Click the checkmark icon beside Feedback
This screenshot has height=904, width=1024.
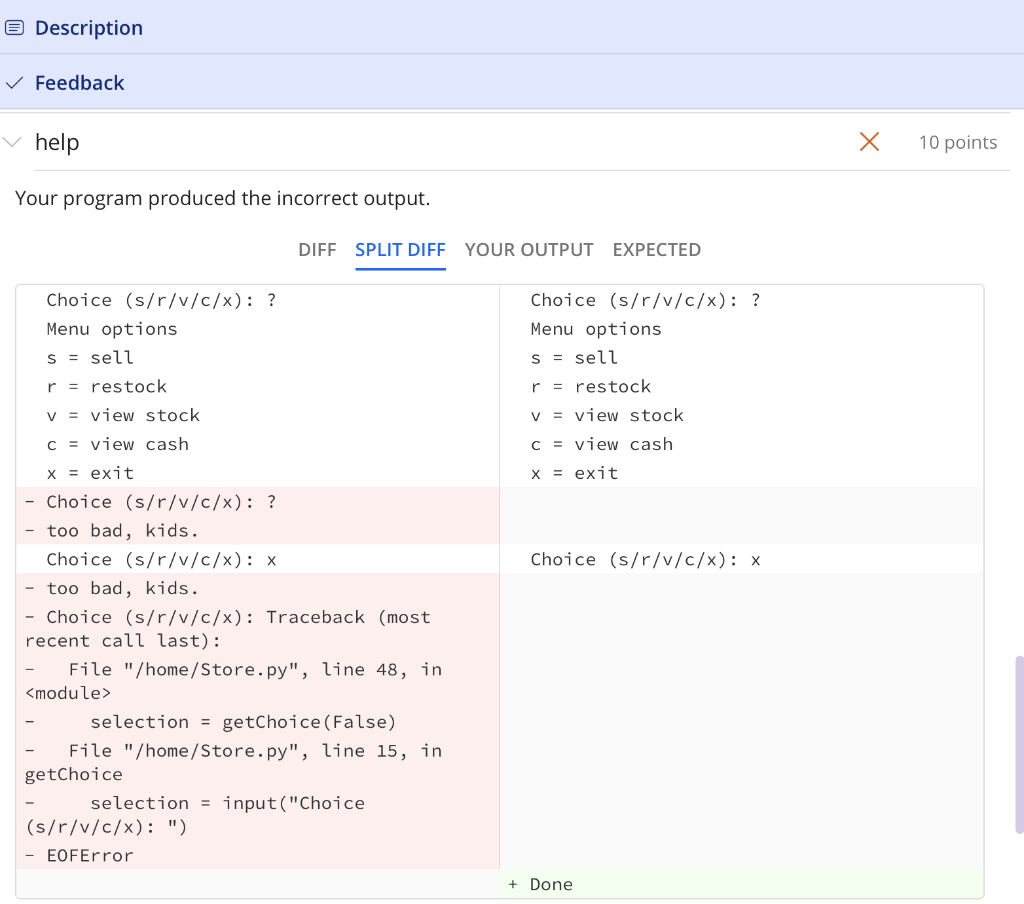pyautogui.click(x=14, y=82)
